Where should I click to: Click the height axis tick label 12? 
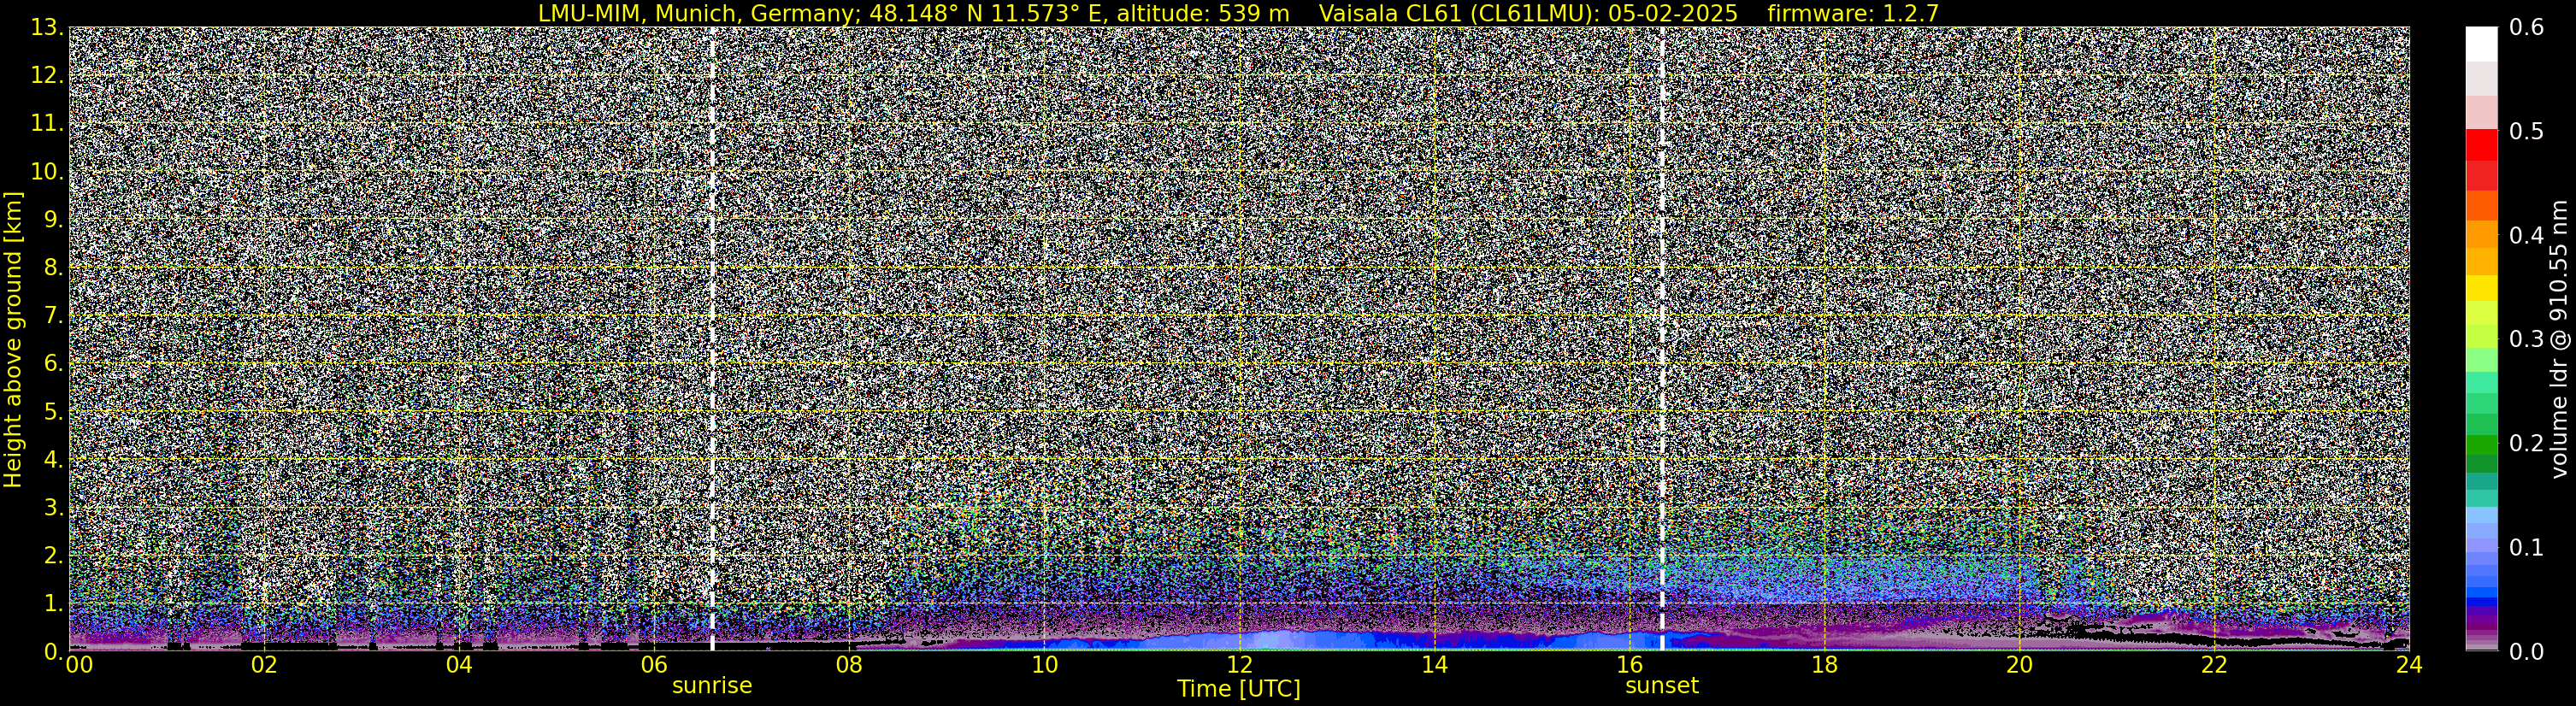[47, 76]
